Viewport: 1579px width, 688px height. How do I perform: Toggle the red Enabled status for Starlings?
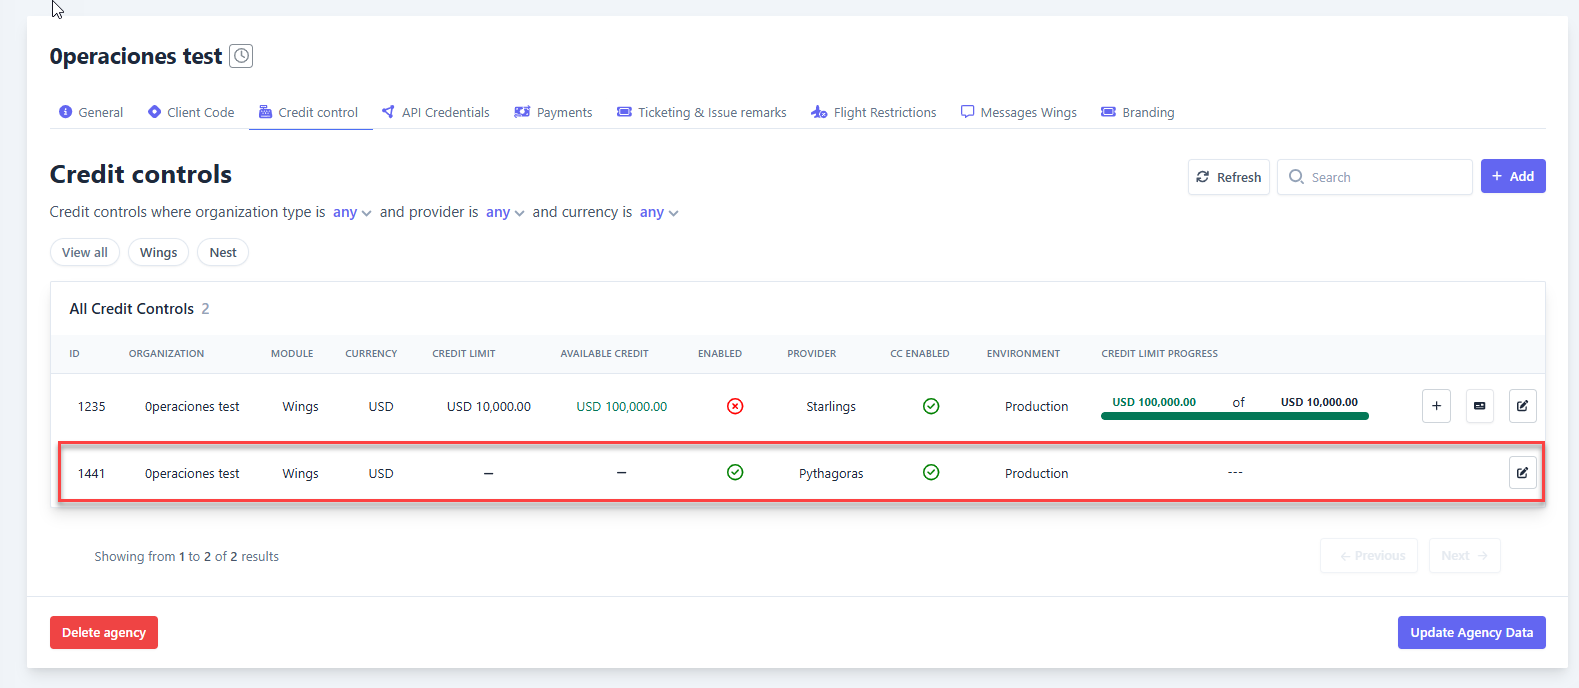(x=735, y=406)
